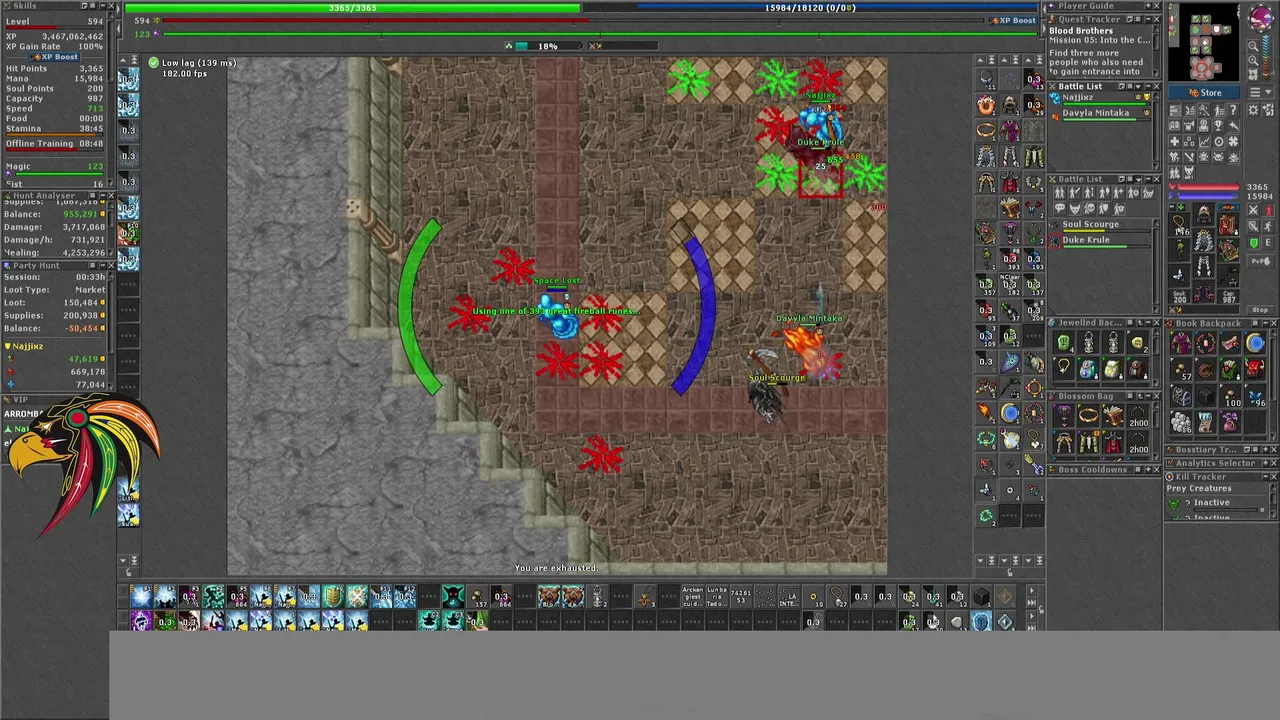Open sort dropdown in first Battle List header
1280x720 pixels.
[1139, 86]
